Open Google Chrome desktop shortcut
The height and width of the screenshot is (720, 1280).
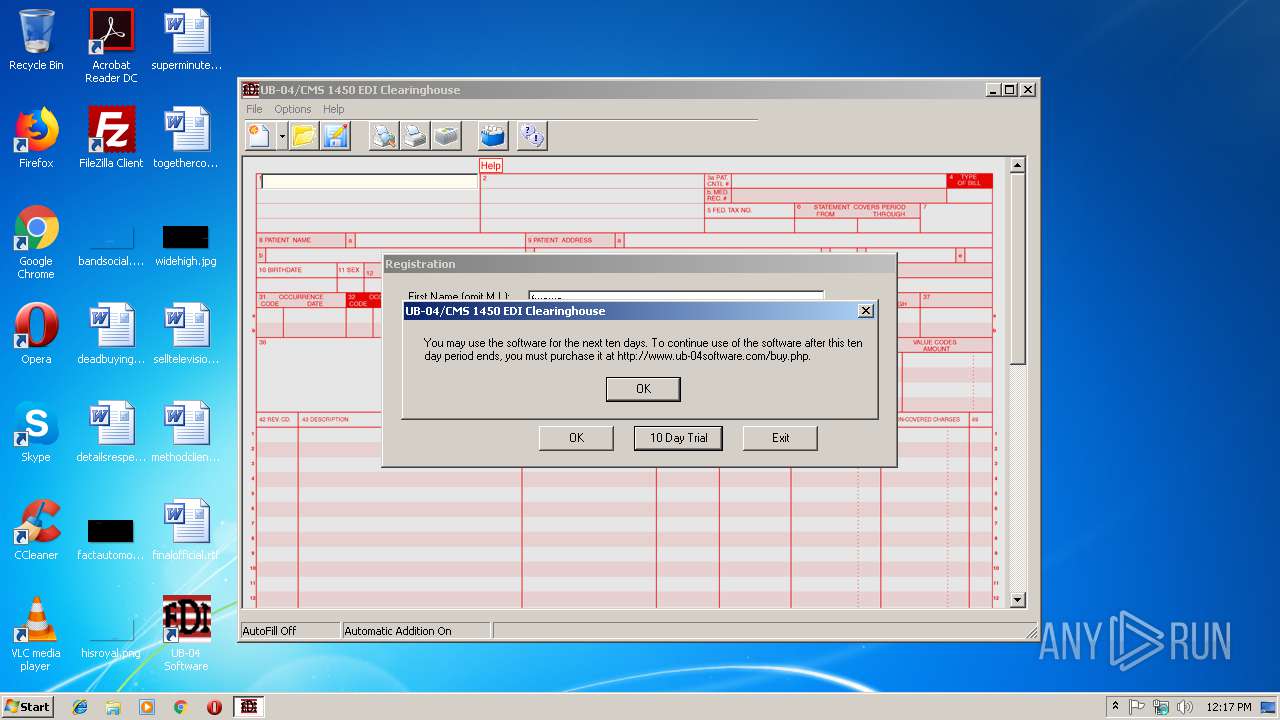pos(36,243)
